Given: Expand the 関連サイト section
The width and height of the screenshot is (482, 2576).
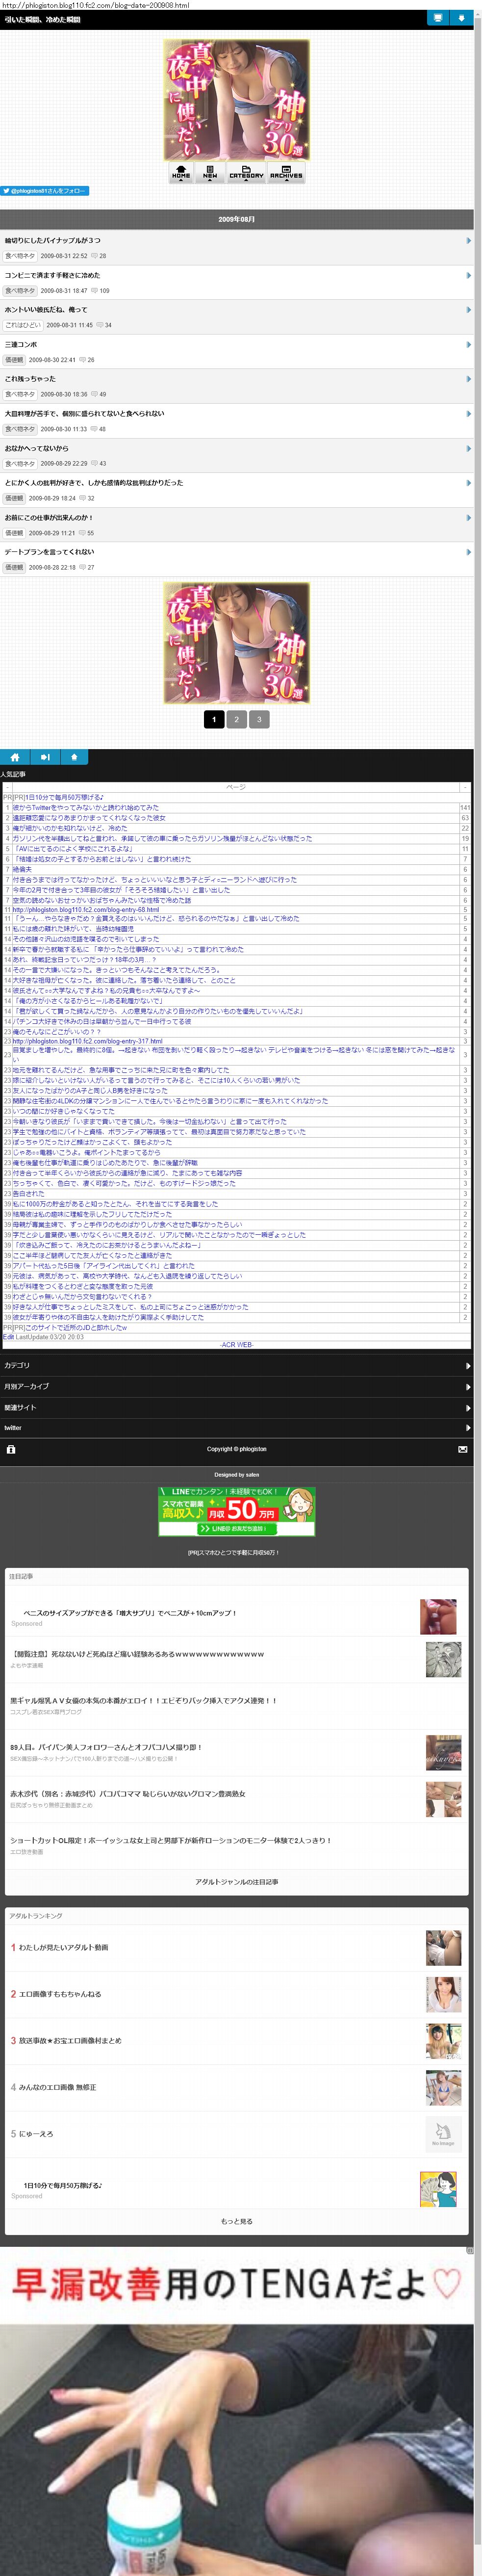Looking at the screenshot, I should [x=237, y=1407].
